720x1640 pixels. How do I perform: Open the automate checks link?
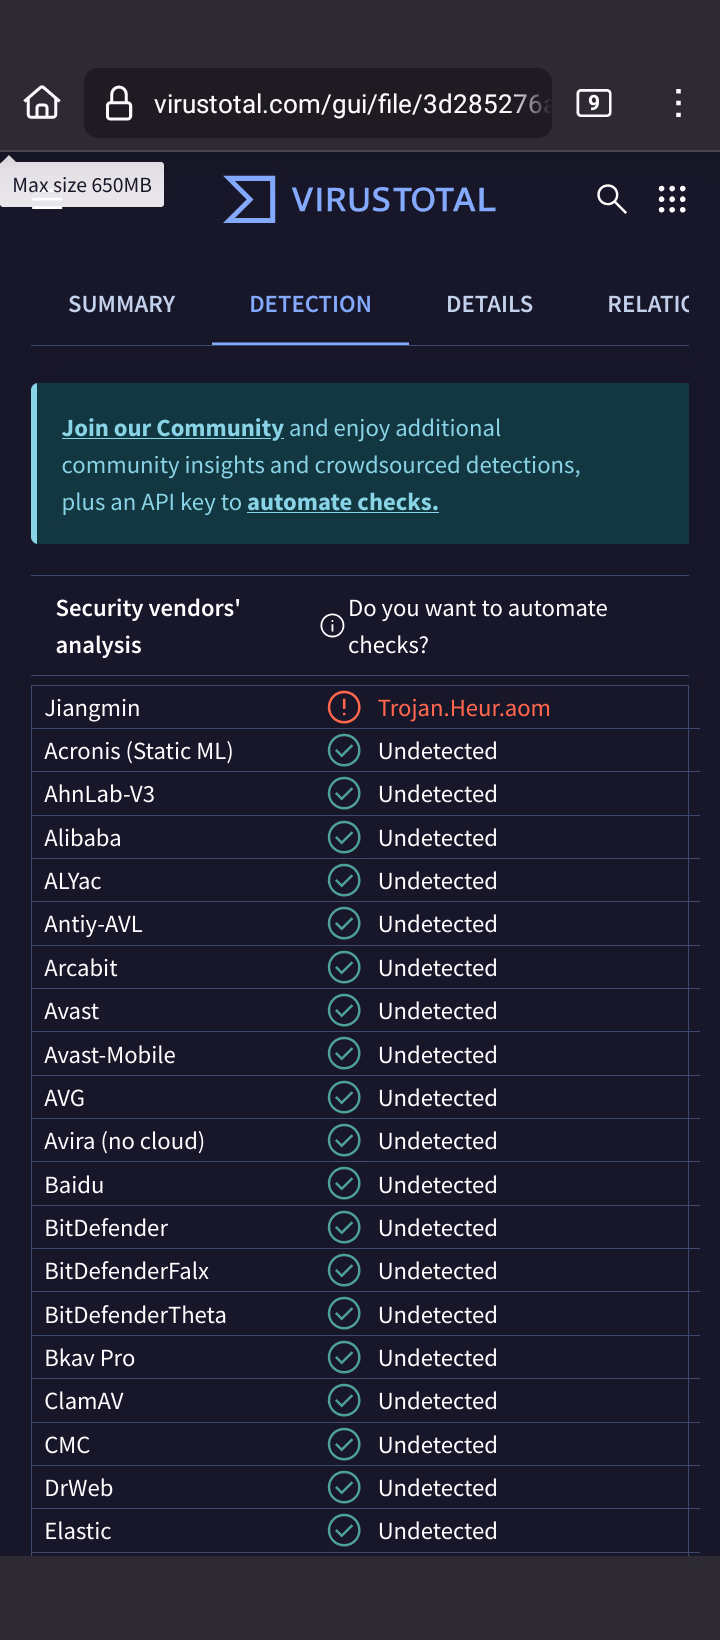(x=342, y=502)
